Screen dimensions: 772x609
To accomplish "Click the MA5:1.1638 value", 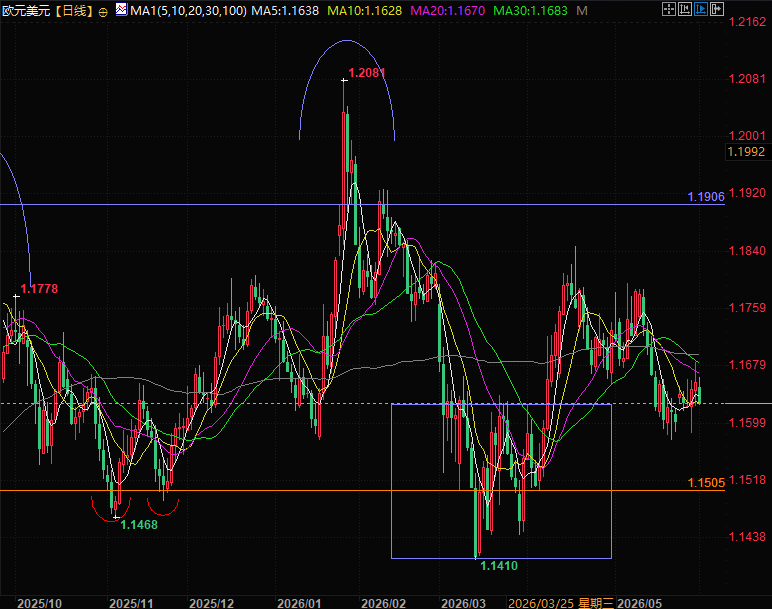I will coord(285,11).
